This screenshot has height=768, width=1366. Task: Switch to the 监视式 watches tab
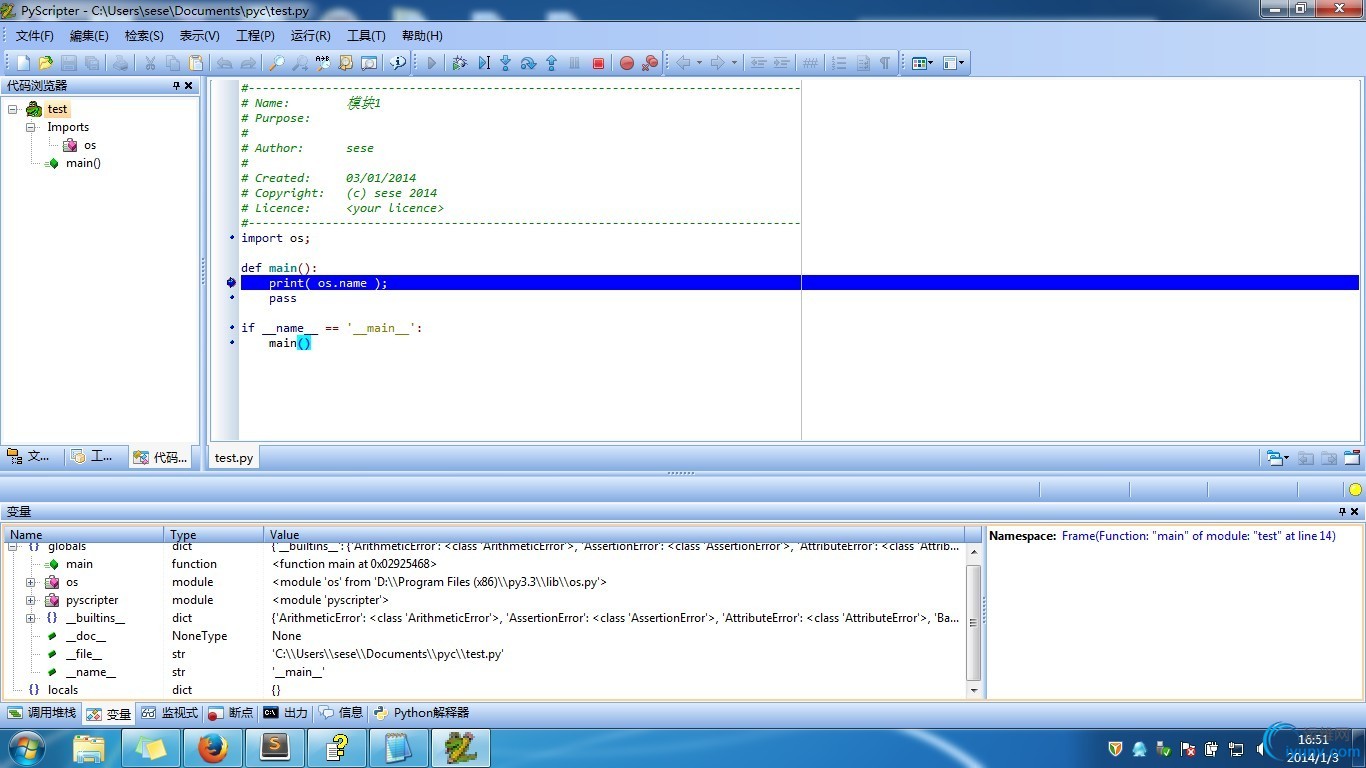(x=170, y=713)
